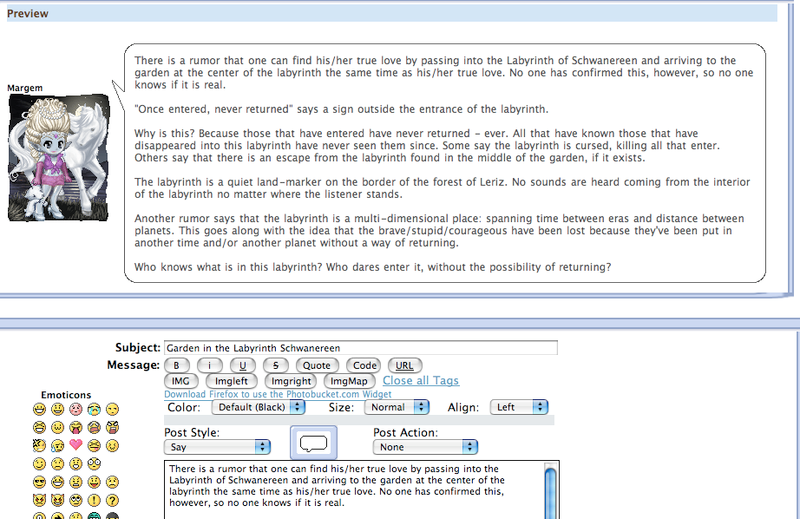
Task: Apply bold with the B button
Action: click(x=177, y=365)
